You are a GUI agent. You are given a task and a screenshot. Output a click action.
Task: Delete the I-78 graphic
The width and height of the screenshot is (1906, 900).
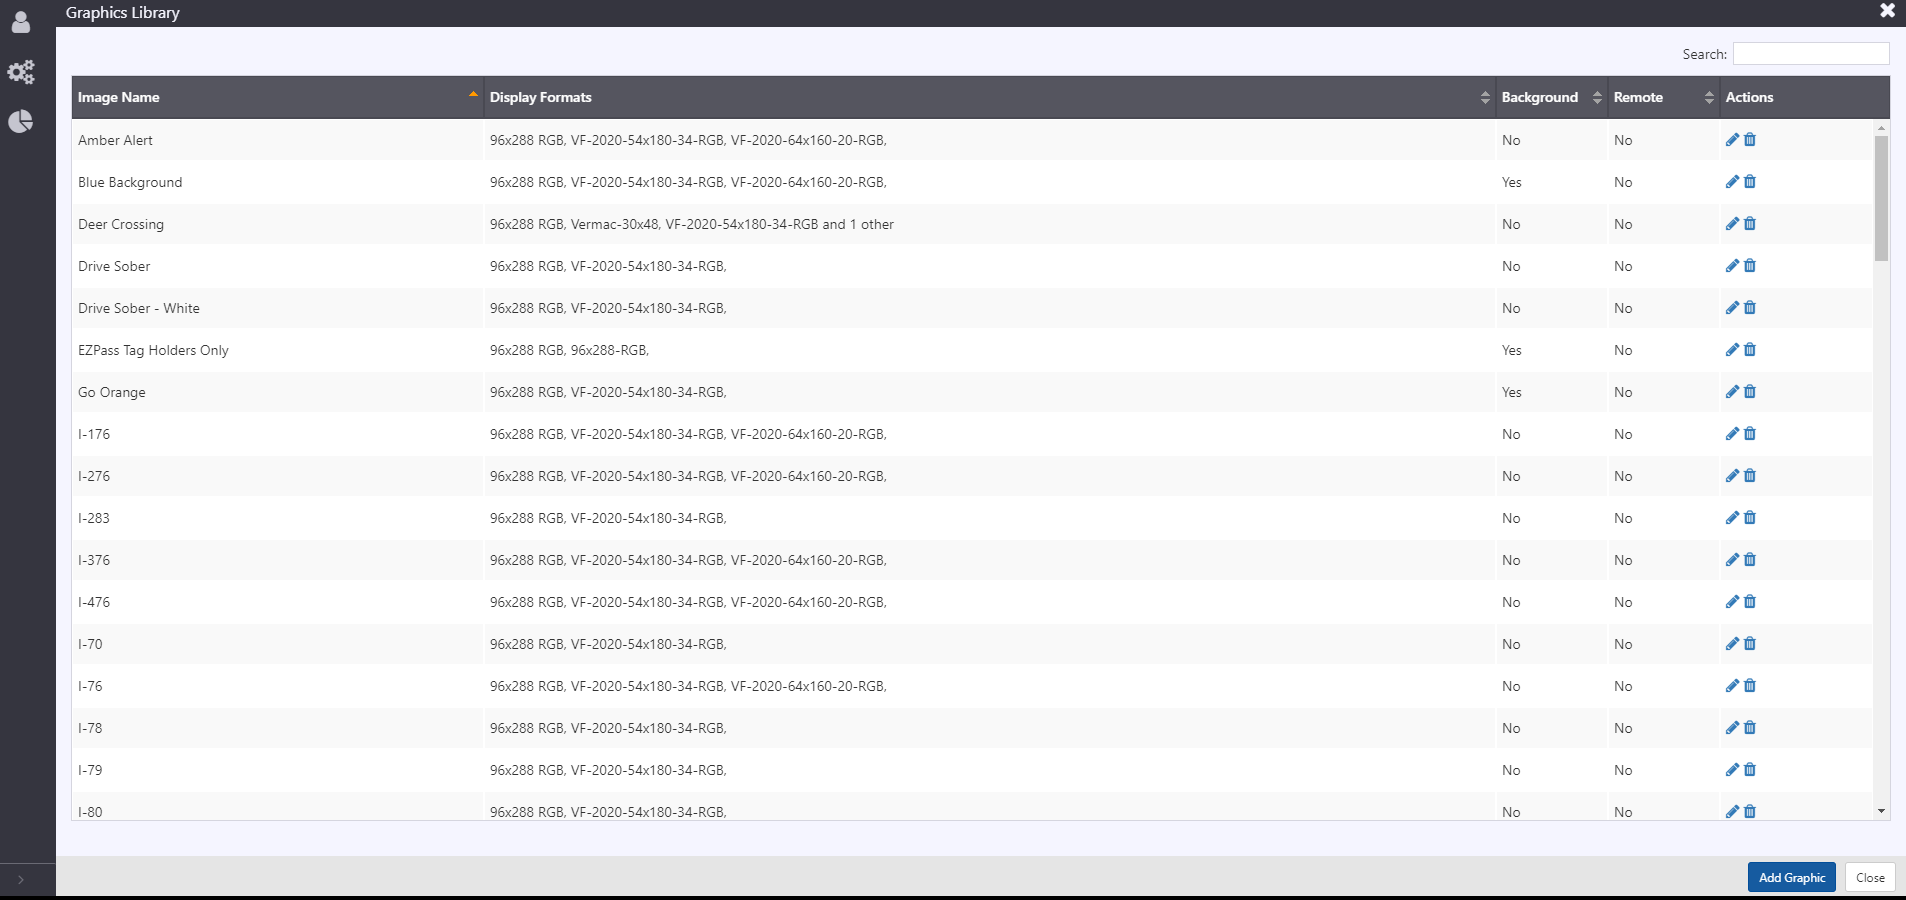pyautogui.click(x=1750, y=728)
